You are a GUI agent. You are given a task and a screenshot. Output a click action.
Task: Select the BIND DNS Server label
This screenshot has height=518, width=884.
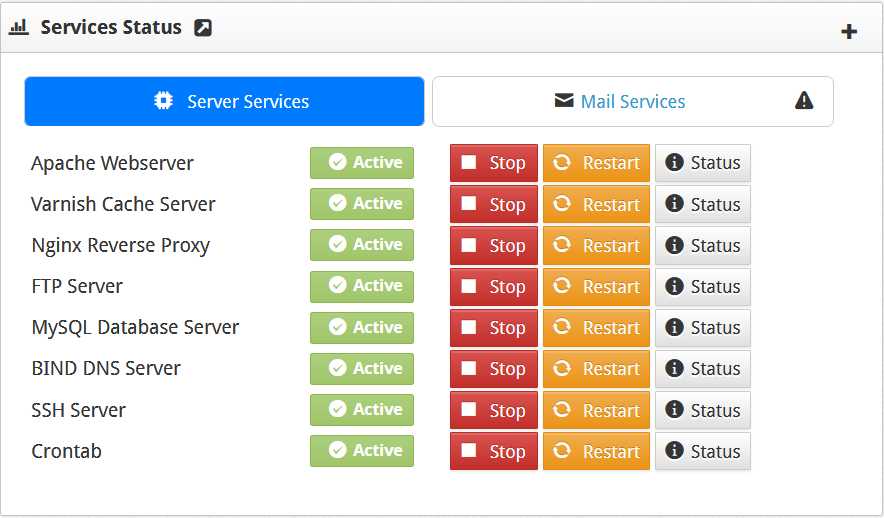tap(106, 369)
